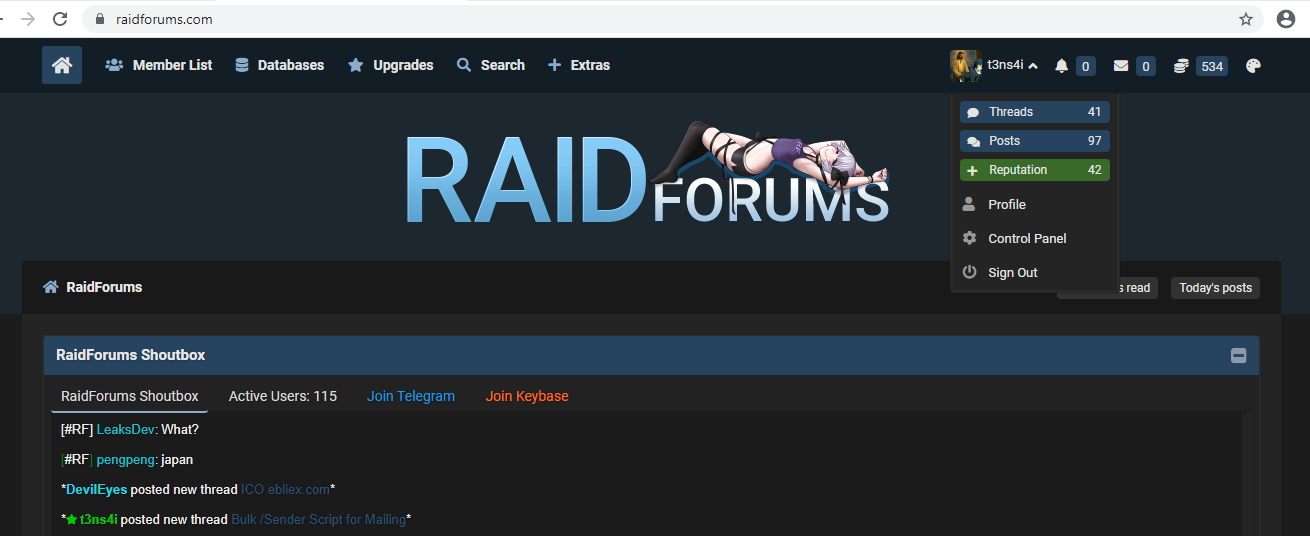
Task: Open credits coins icon
Action: [x=1181, y=66]
